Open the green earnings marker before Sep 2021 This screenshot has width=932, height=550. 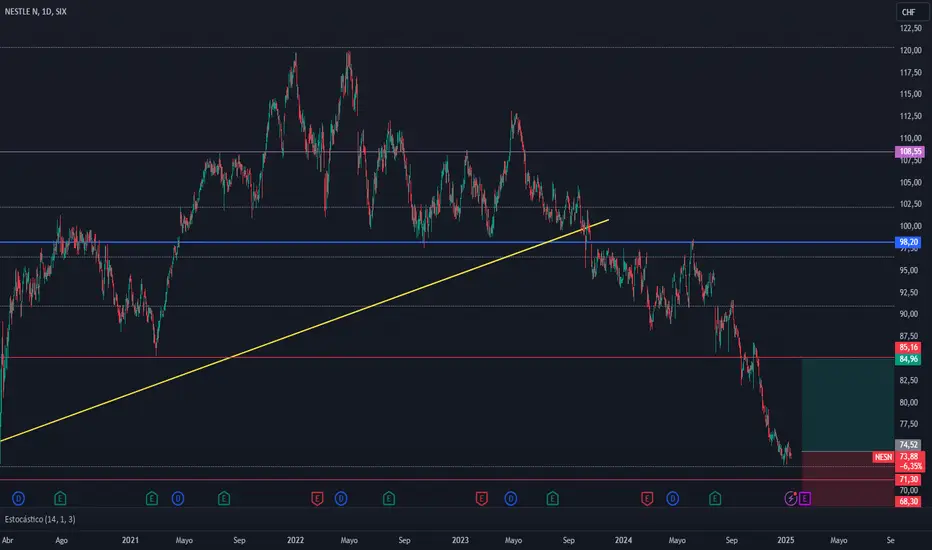pos(223,498)
